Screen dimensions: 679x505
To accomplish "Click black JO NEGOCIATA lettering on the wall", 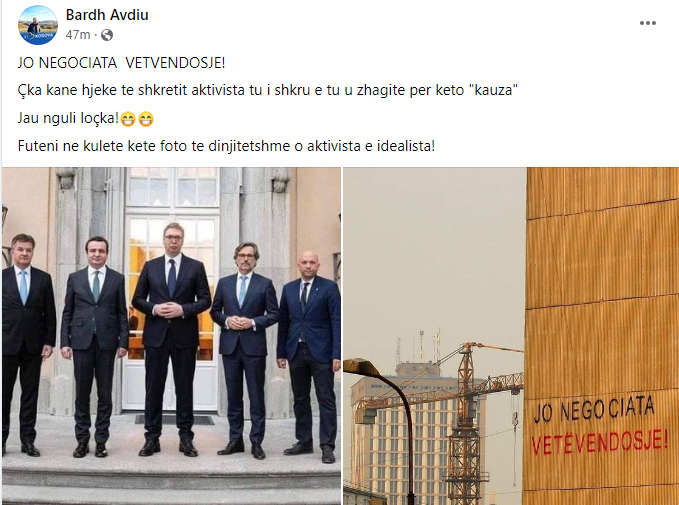I will [x=593, y=408].
